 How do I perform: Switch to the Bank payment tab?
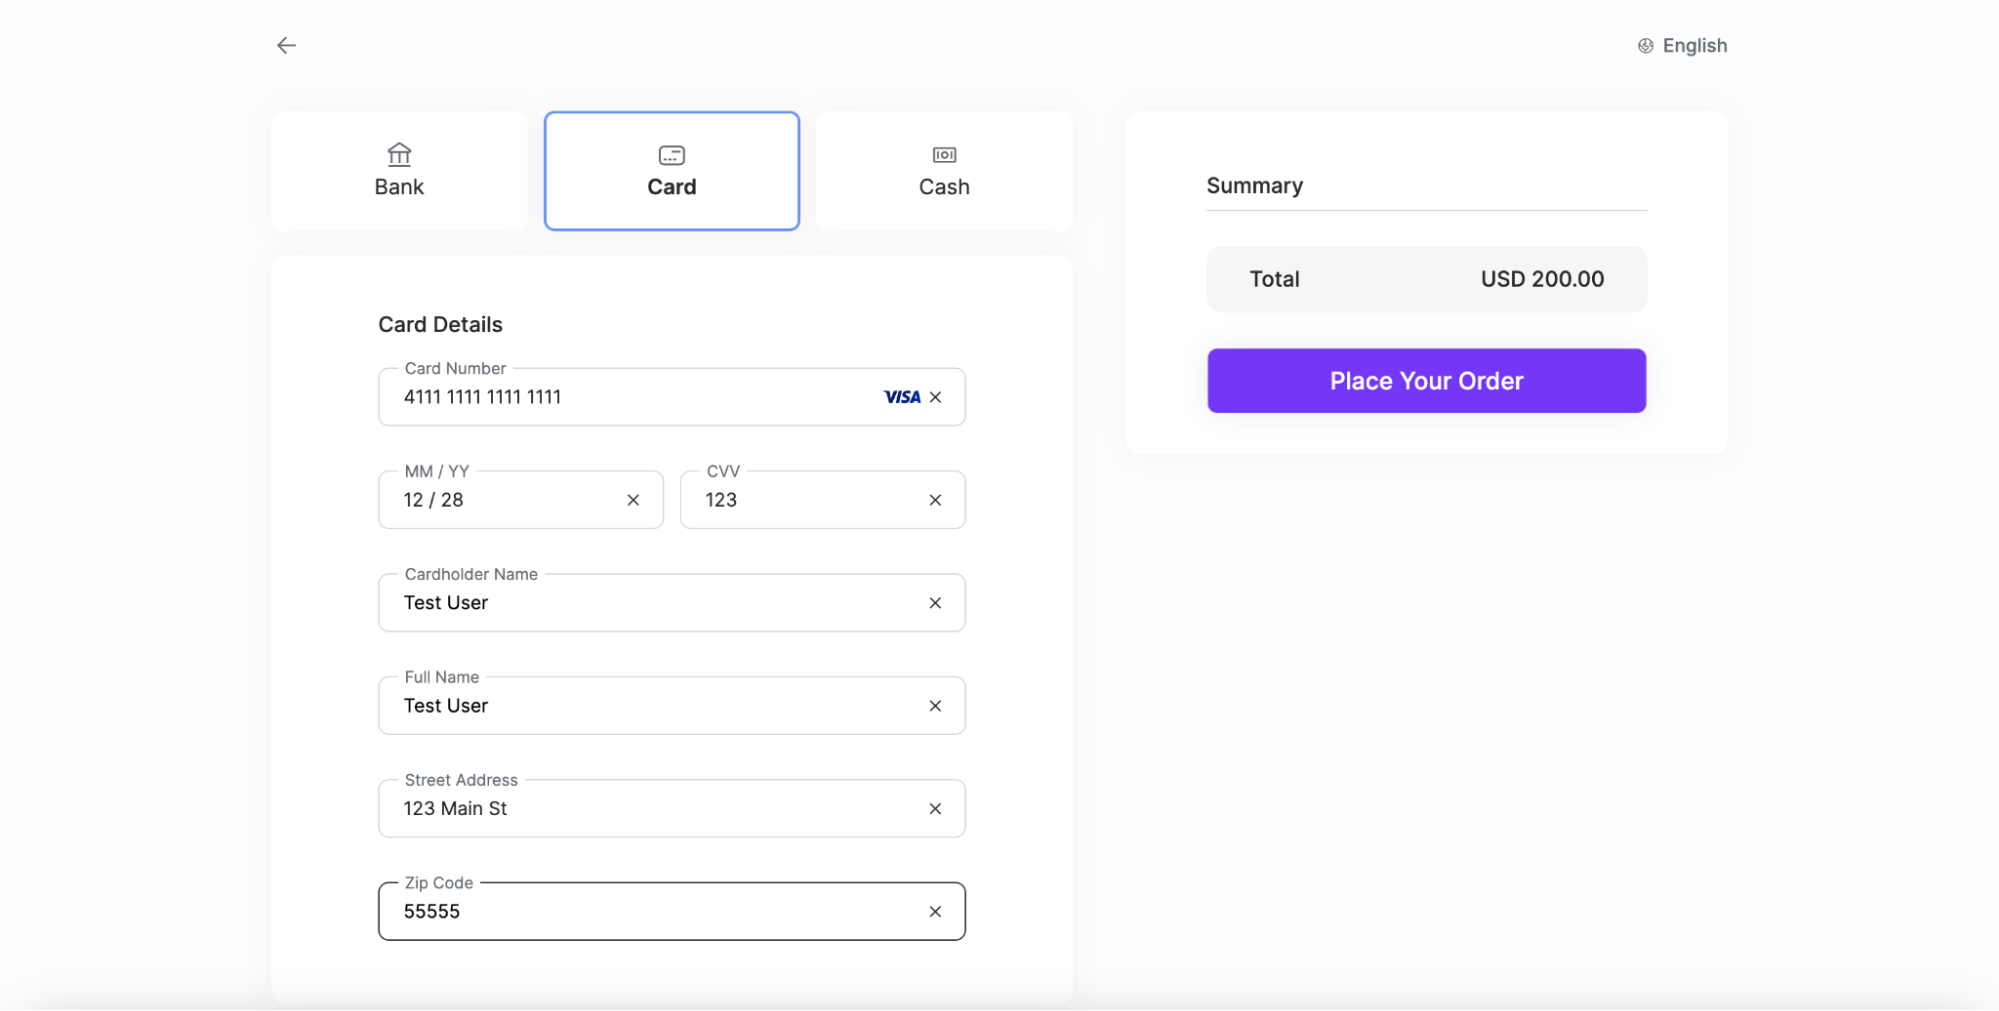398,170
